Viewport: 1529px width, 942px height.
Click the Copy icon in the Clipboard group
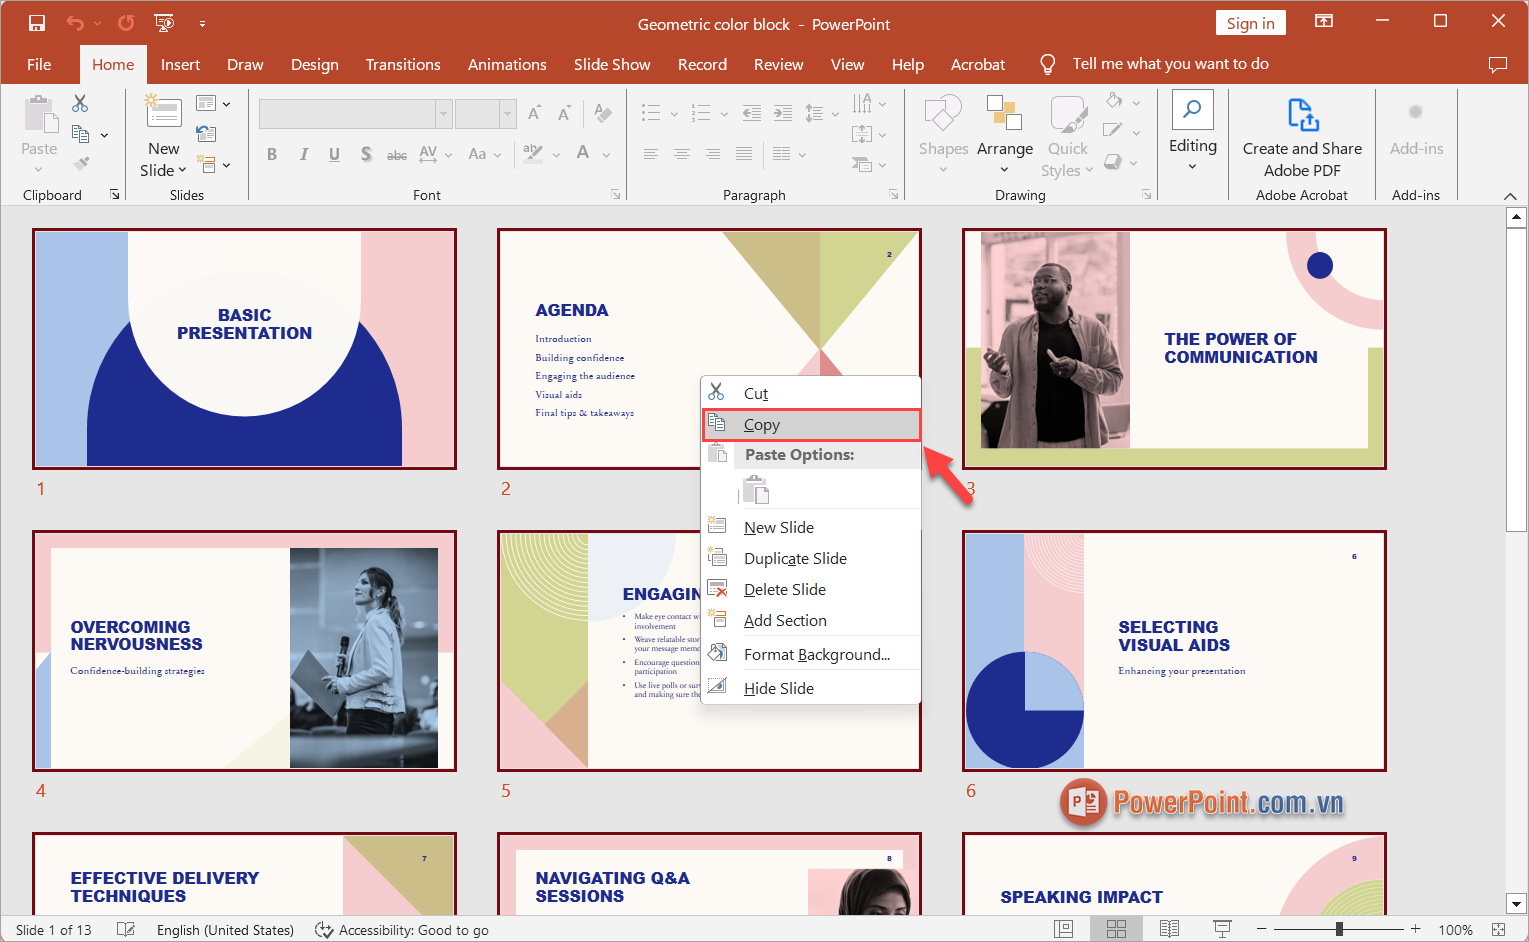[x=81, y=133]
